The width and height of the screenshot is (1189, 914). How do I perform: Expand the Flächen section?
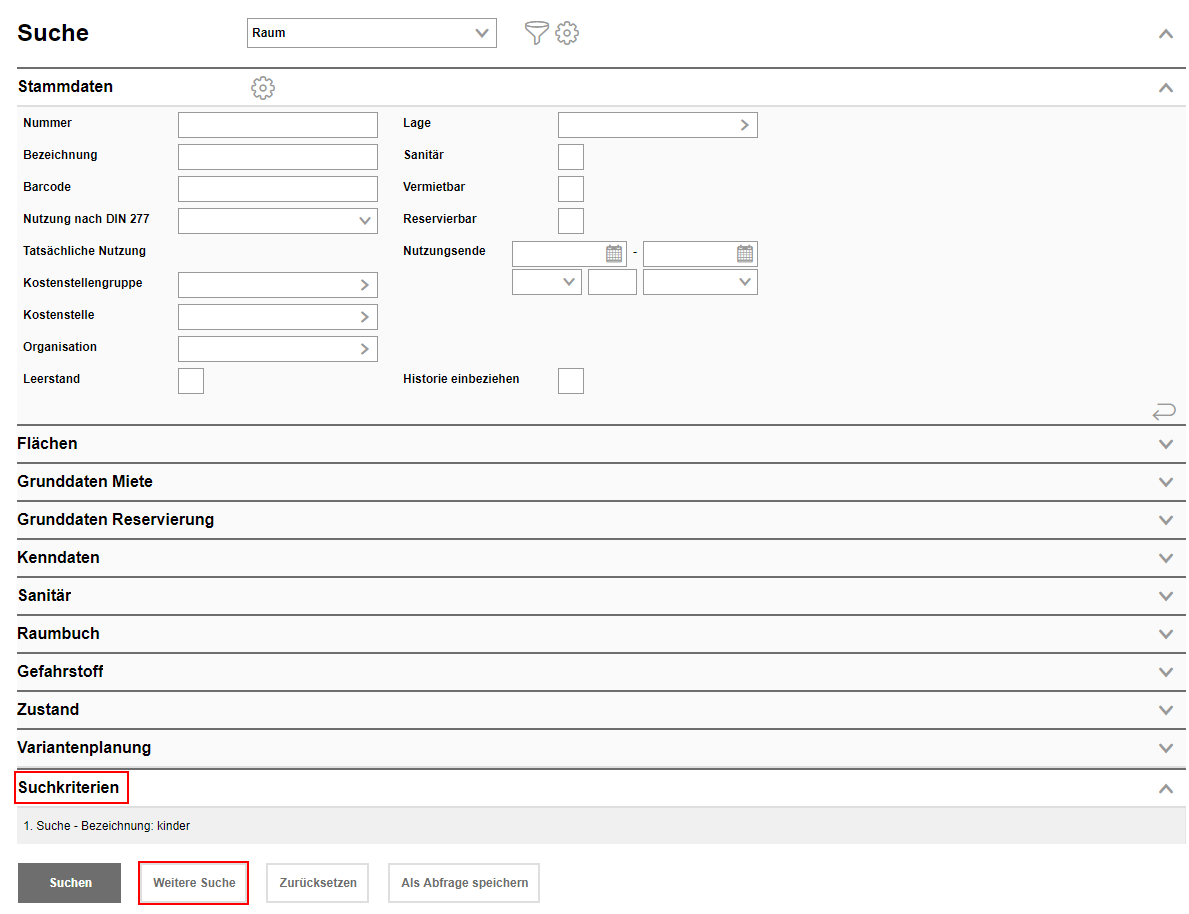coord(1165,444)
